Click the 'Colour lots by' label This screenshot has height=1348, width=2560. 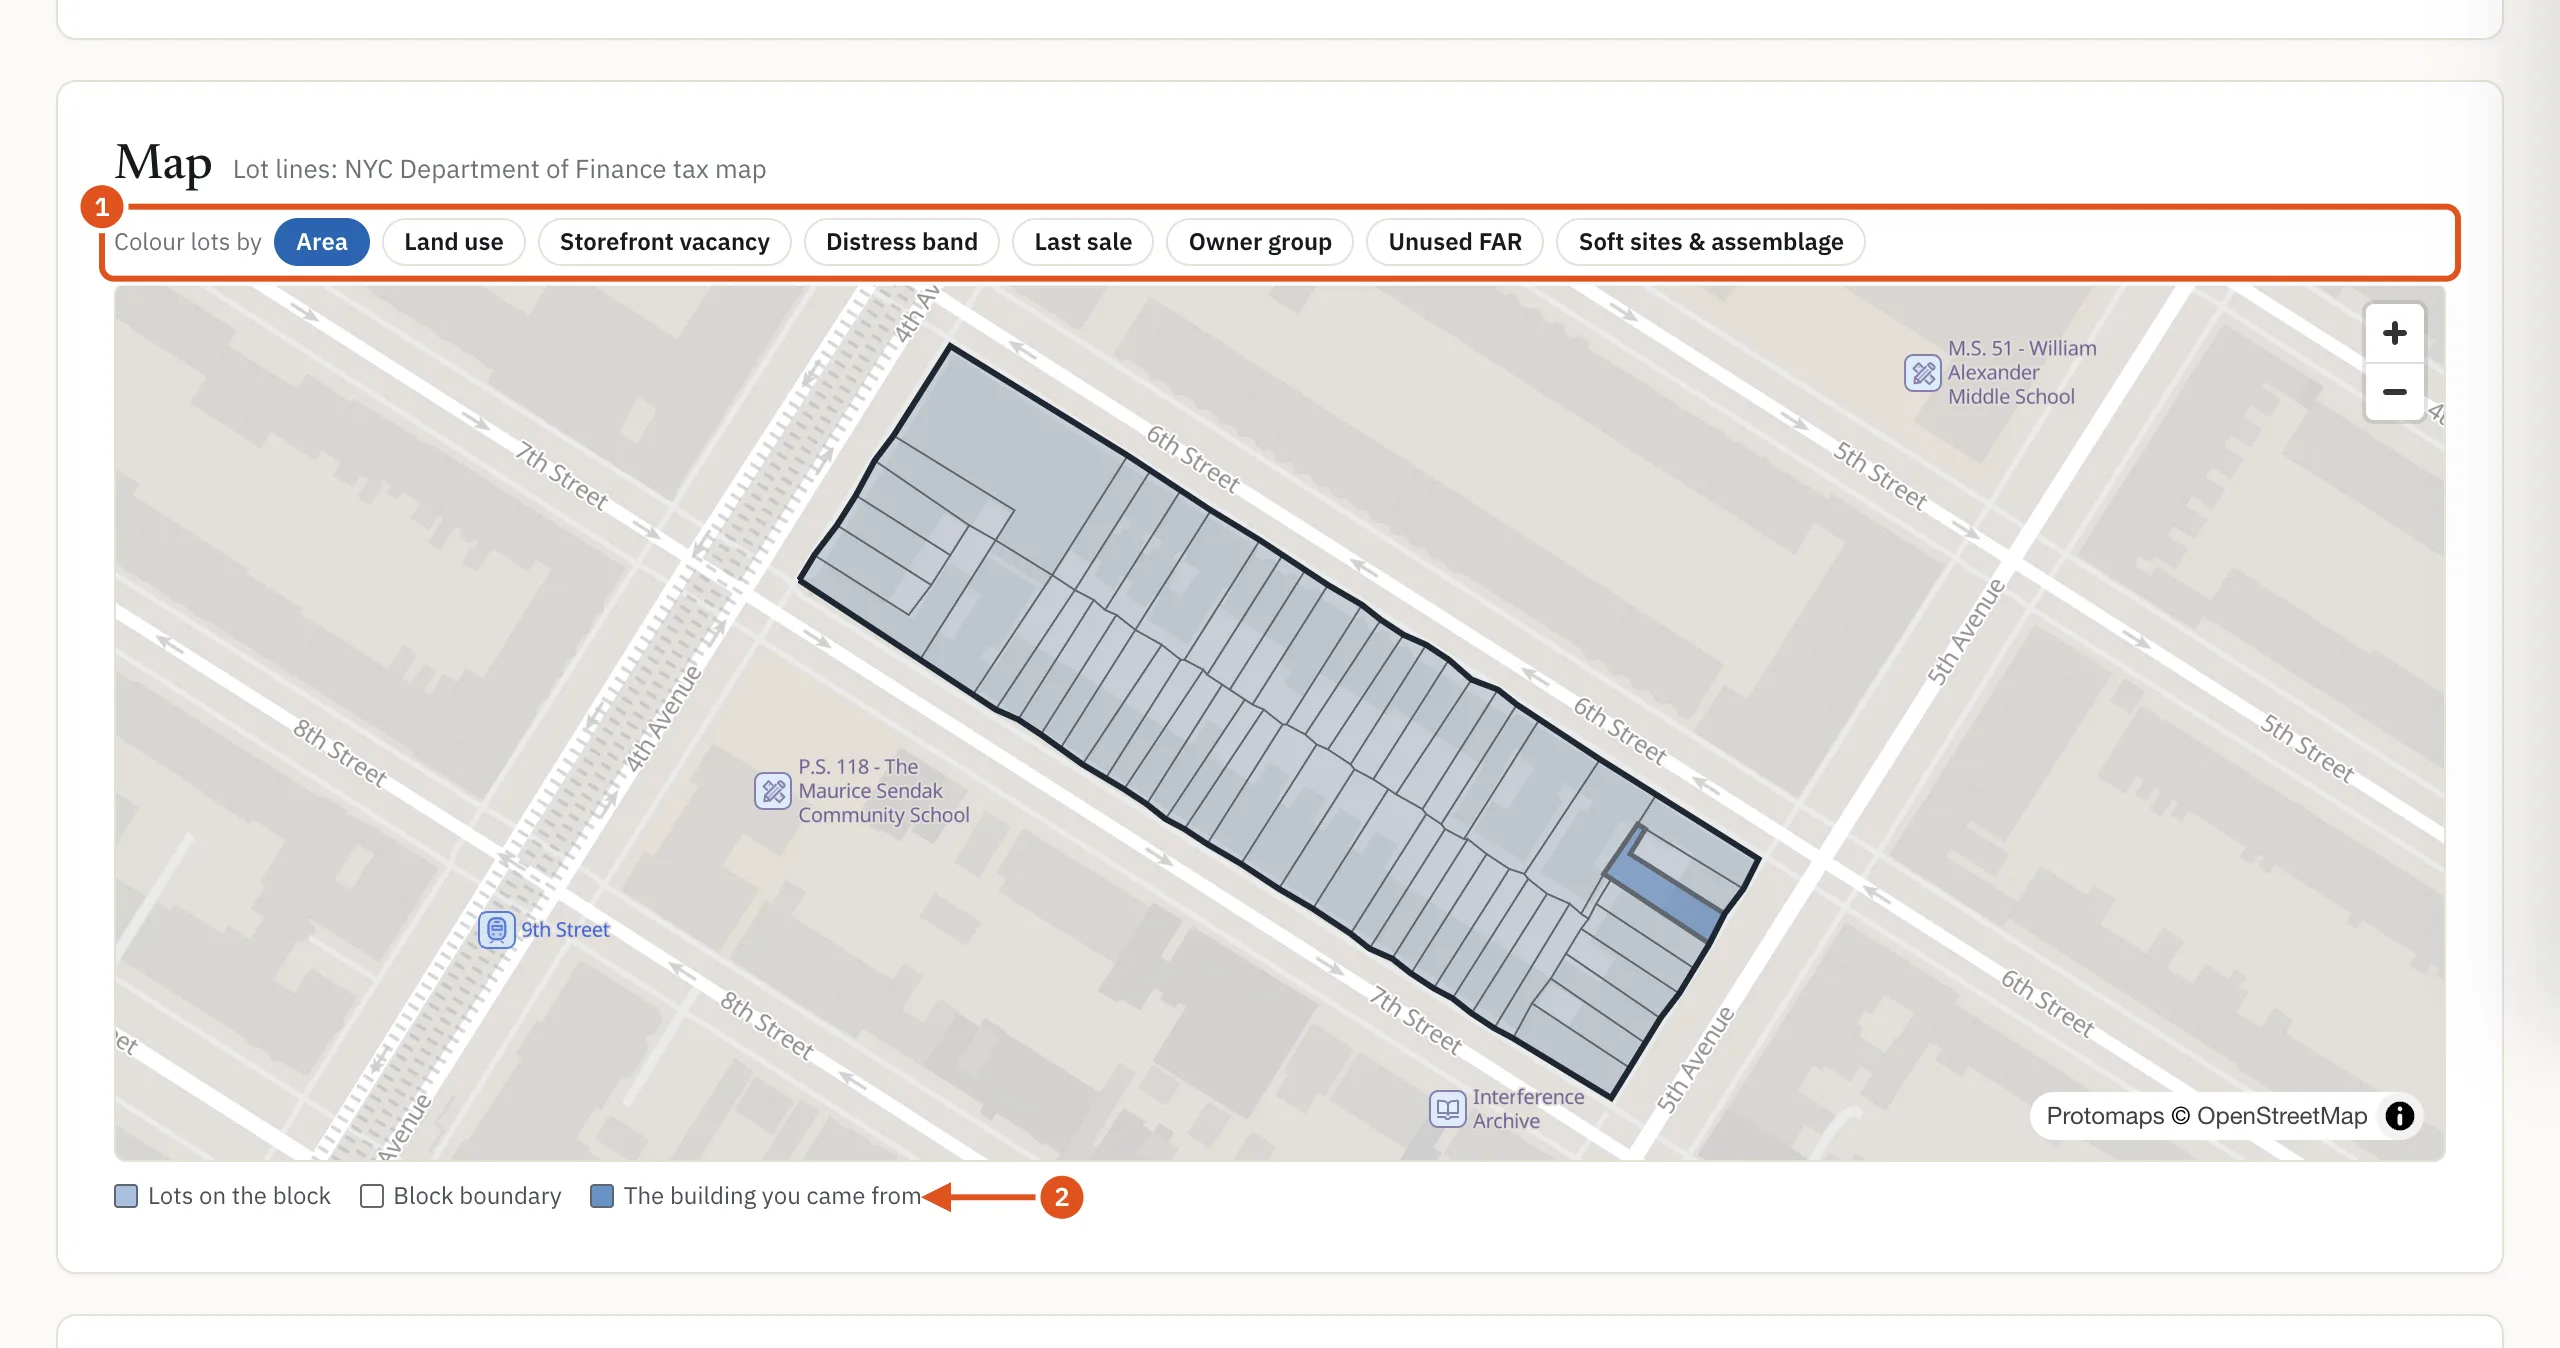(187, 242)
